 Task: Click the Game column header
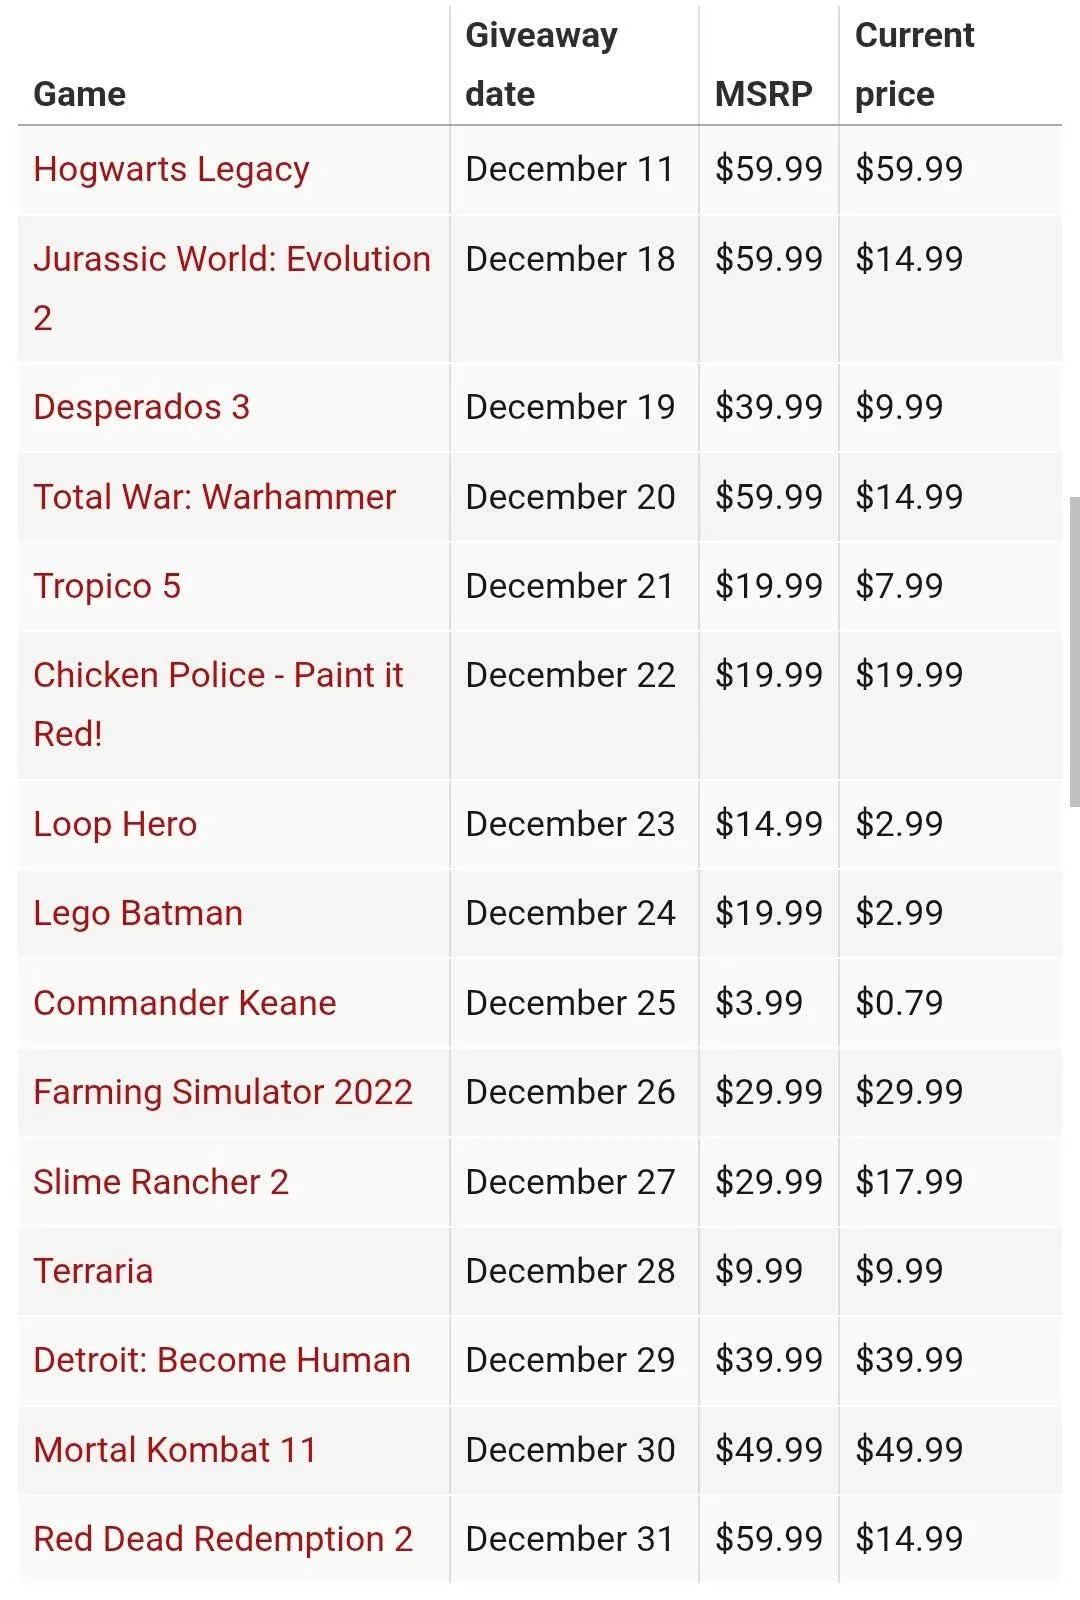[x=79, y=94]
